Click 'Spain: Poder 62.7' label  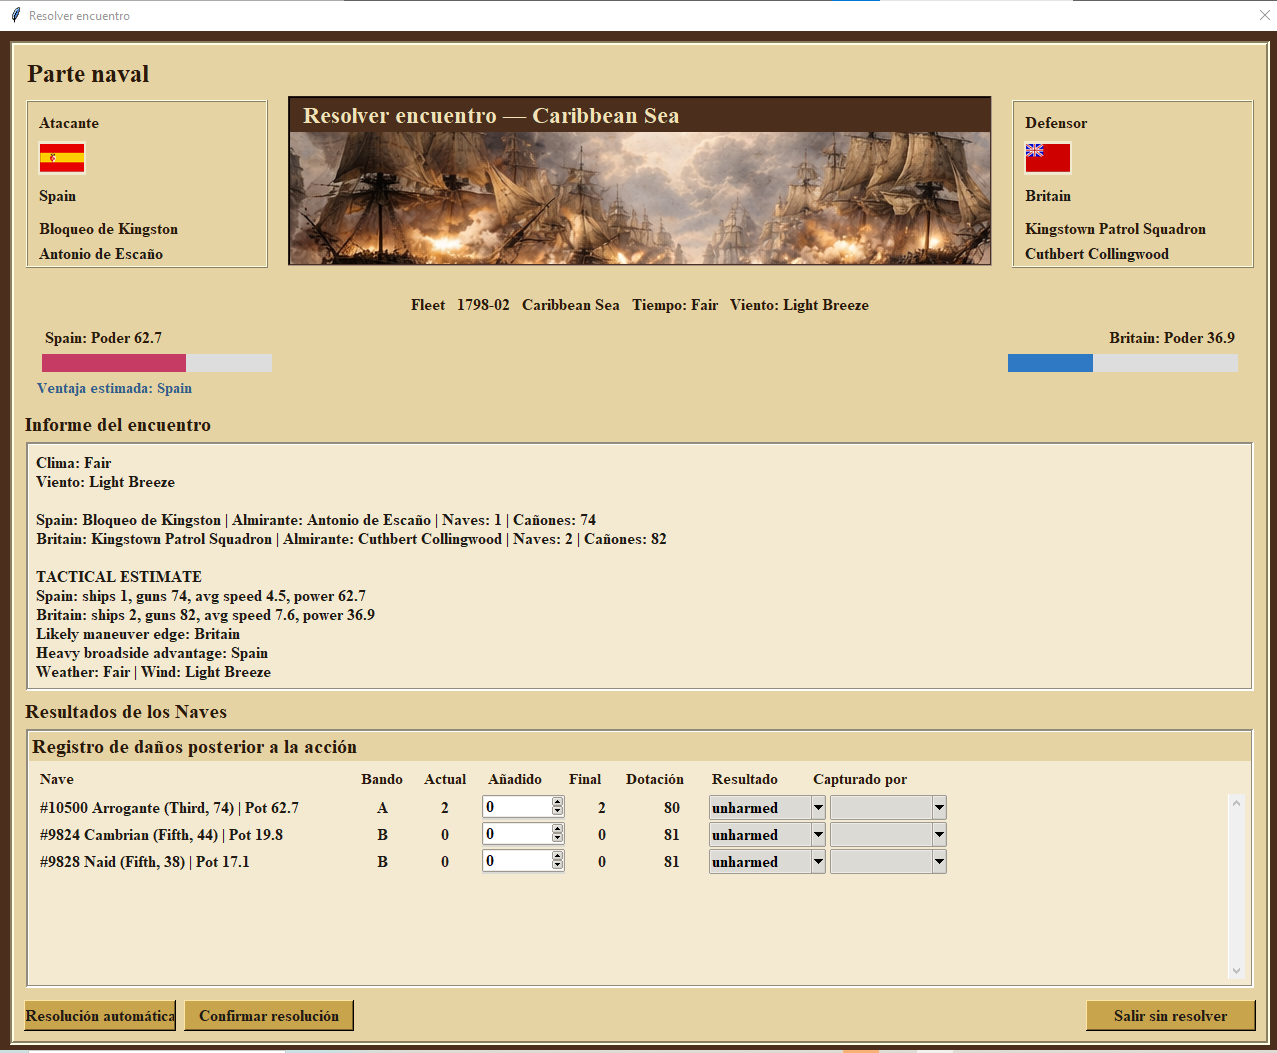[x=103, y=338]
